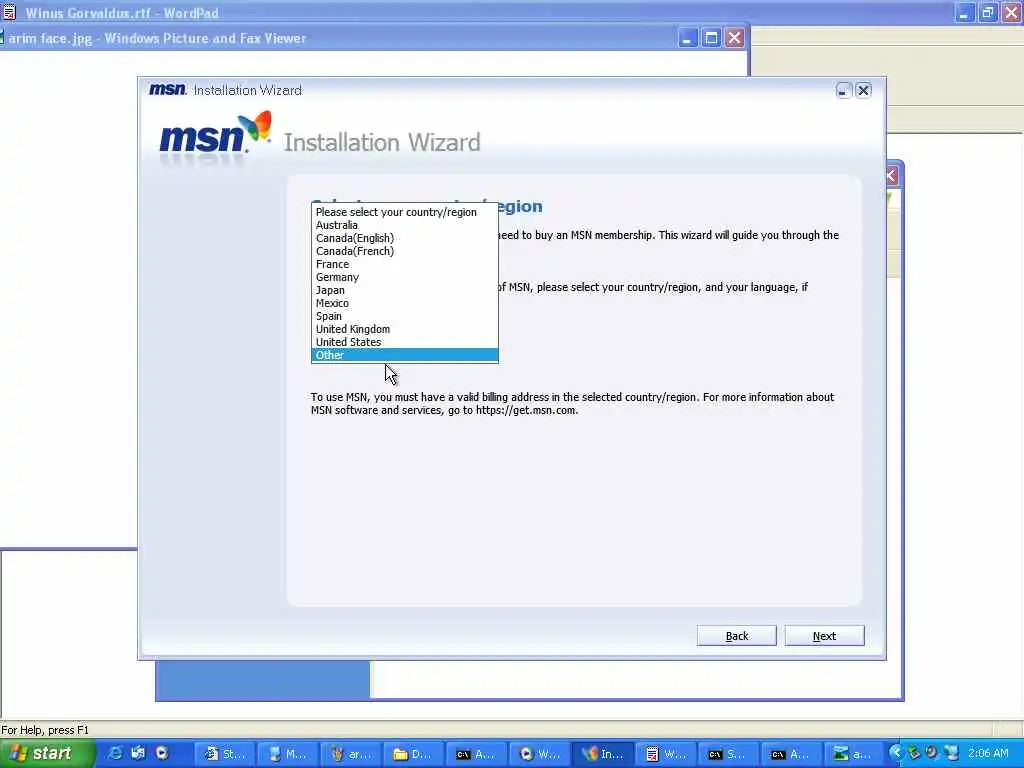1024x768 pixels.
Task: Click Show Desktop icon in Quick Launch
Action: click(138, 754)
